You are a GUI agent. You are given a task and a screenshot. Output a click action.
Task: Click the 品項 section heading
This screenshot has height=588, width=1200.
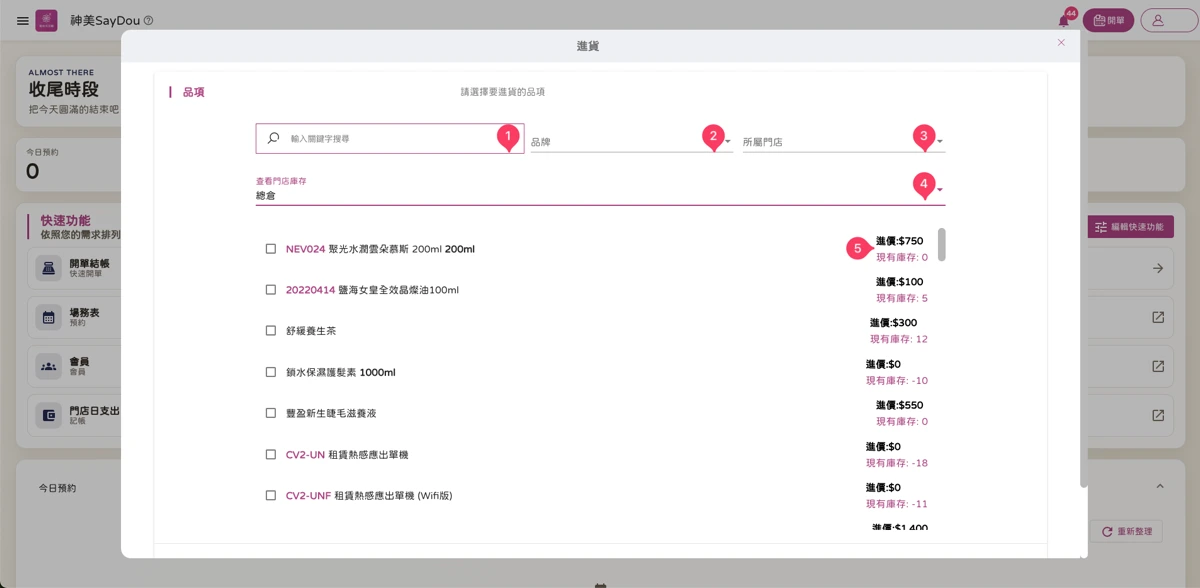(x=194, y=92)
